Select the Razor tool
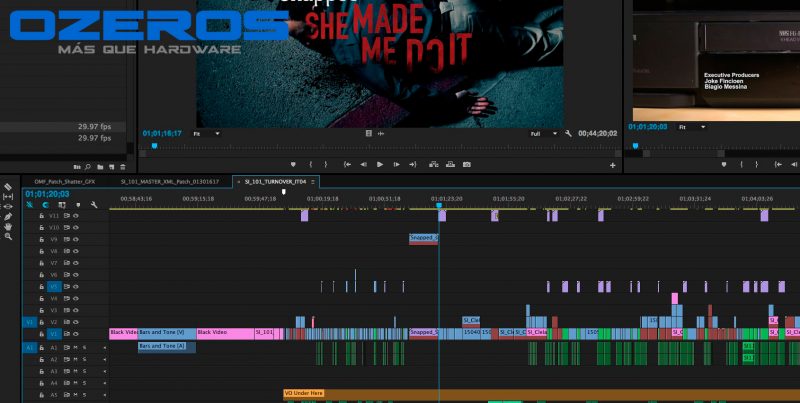 click(8, 187)
